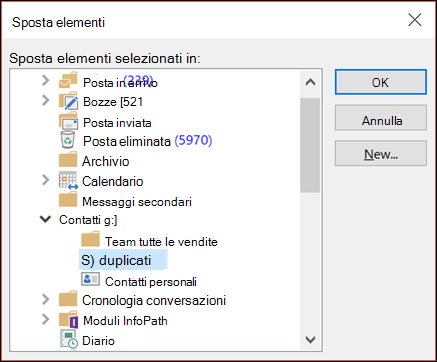
Task: Select the Moduli InfoPath label
Action: click(125, 321)
